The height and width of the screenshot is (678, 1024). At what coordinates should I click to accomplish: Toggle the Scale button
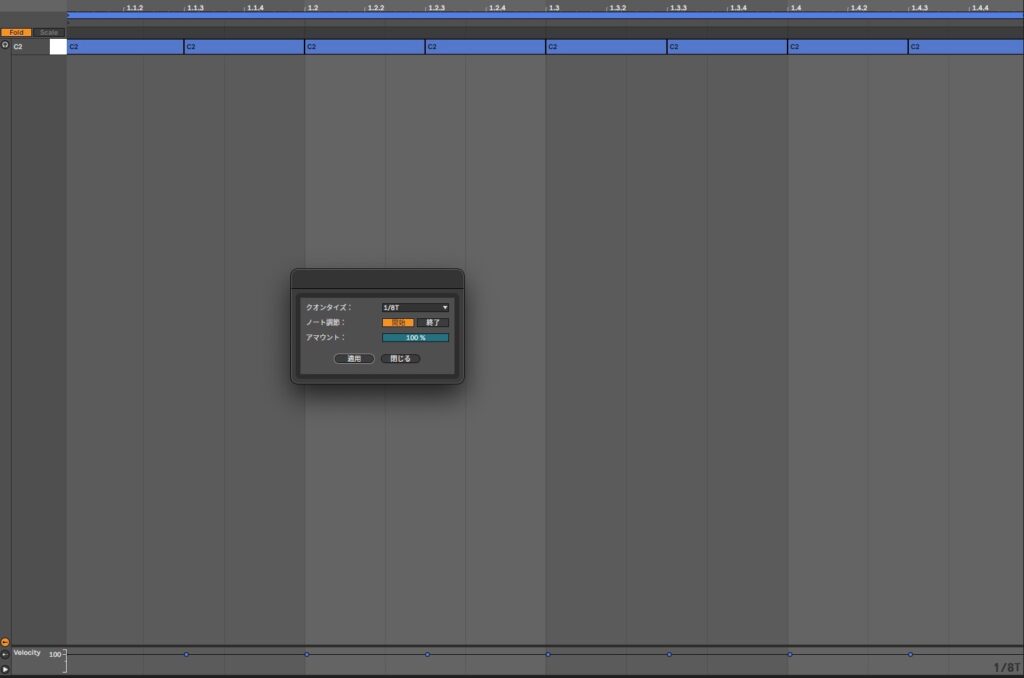pos(49,32)
